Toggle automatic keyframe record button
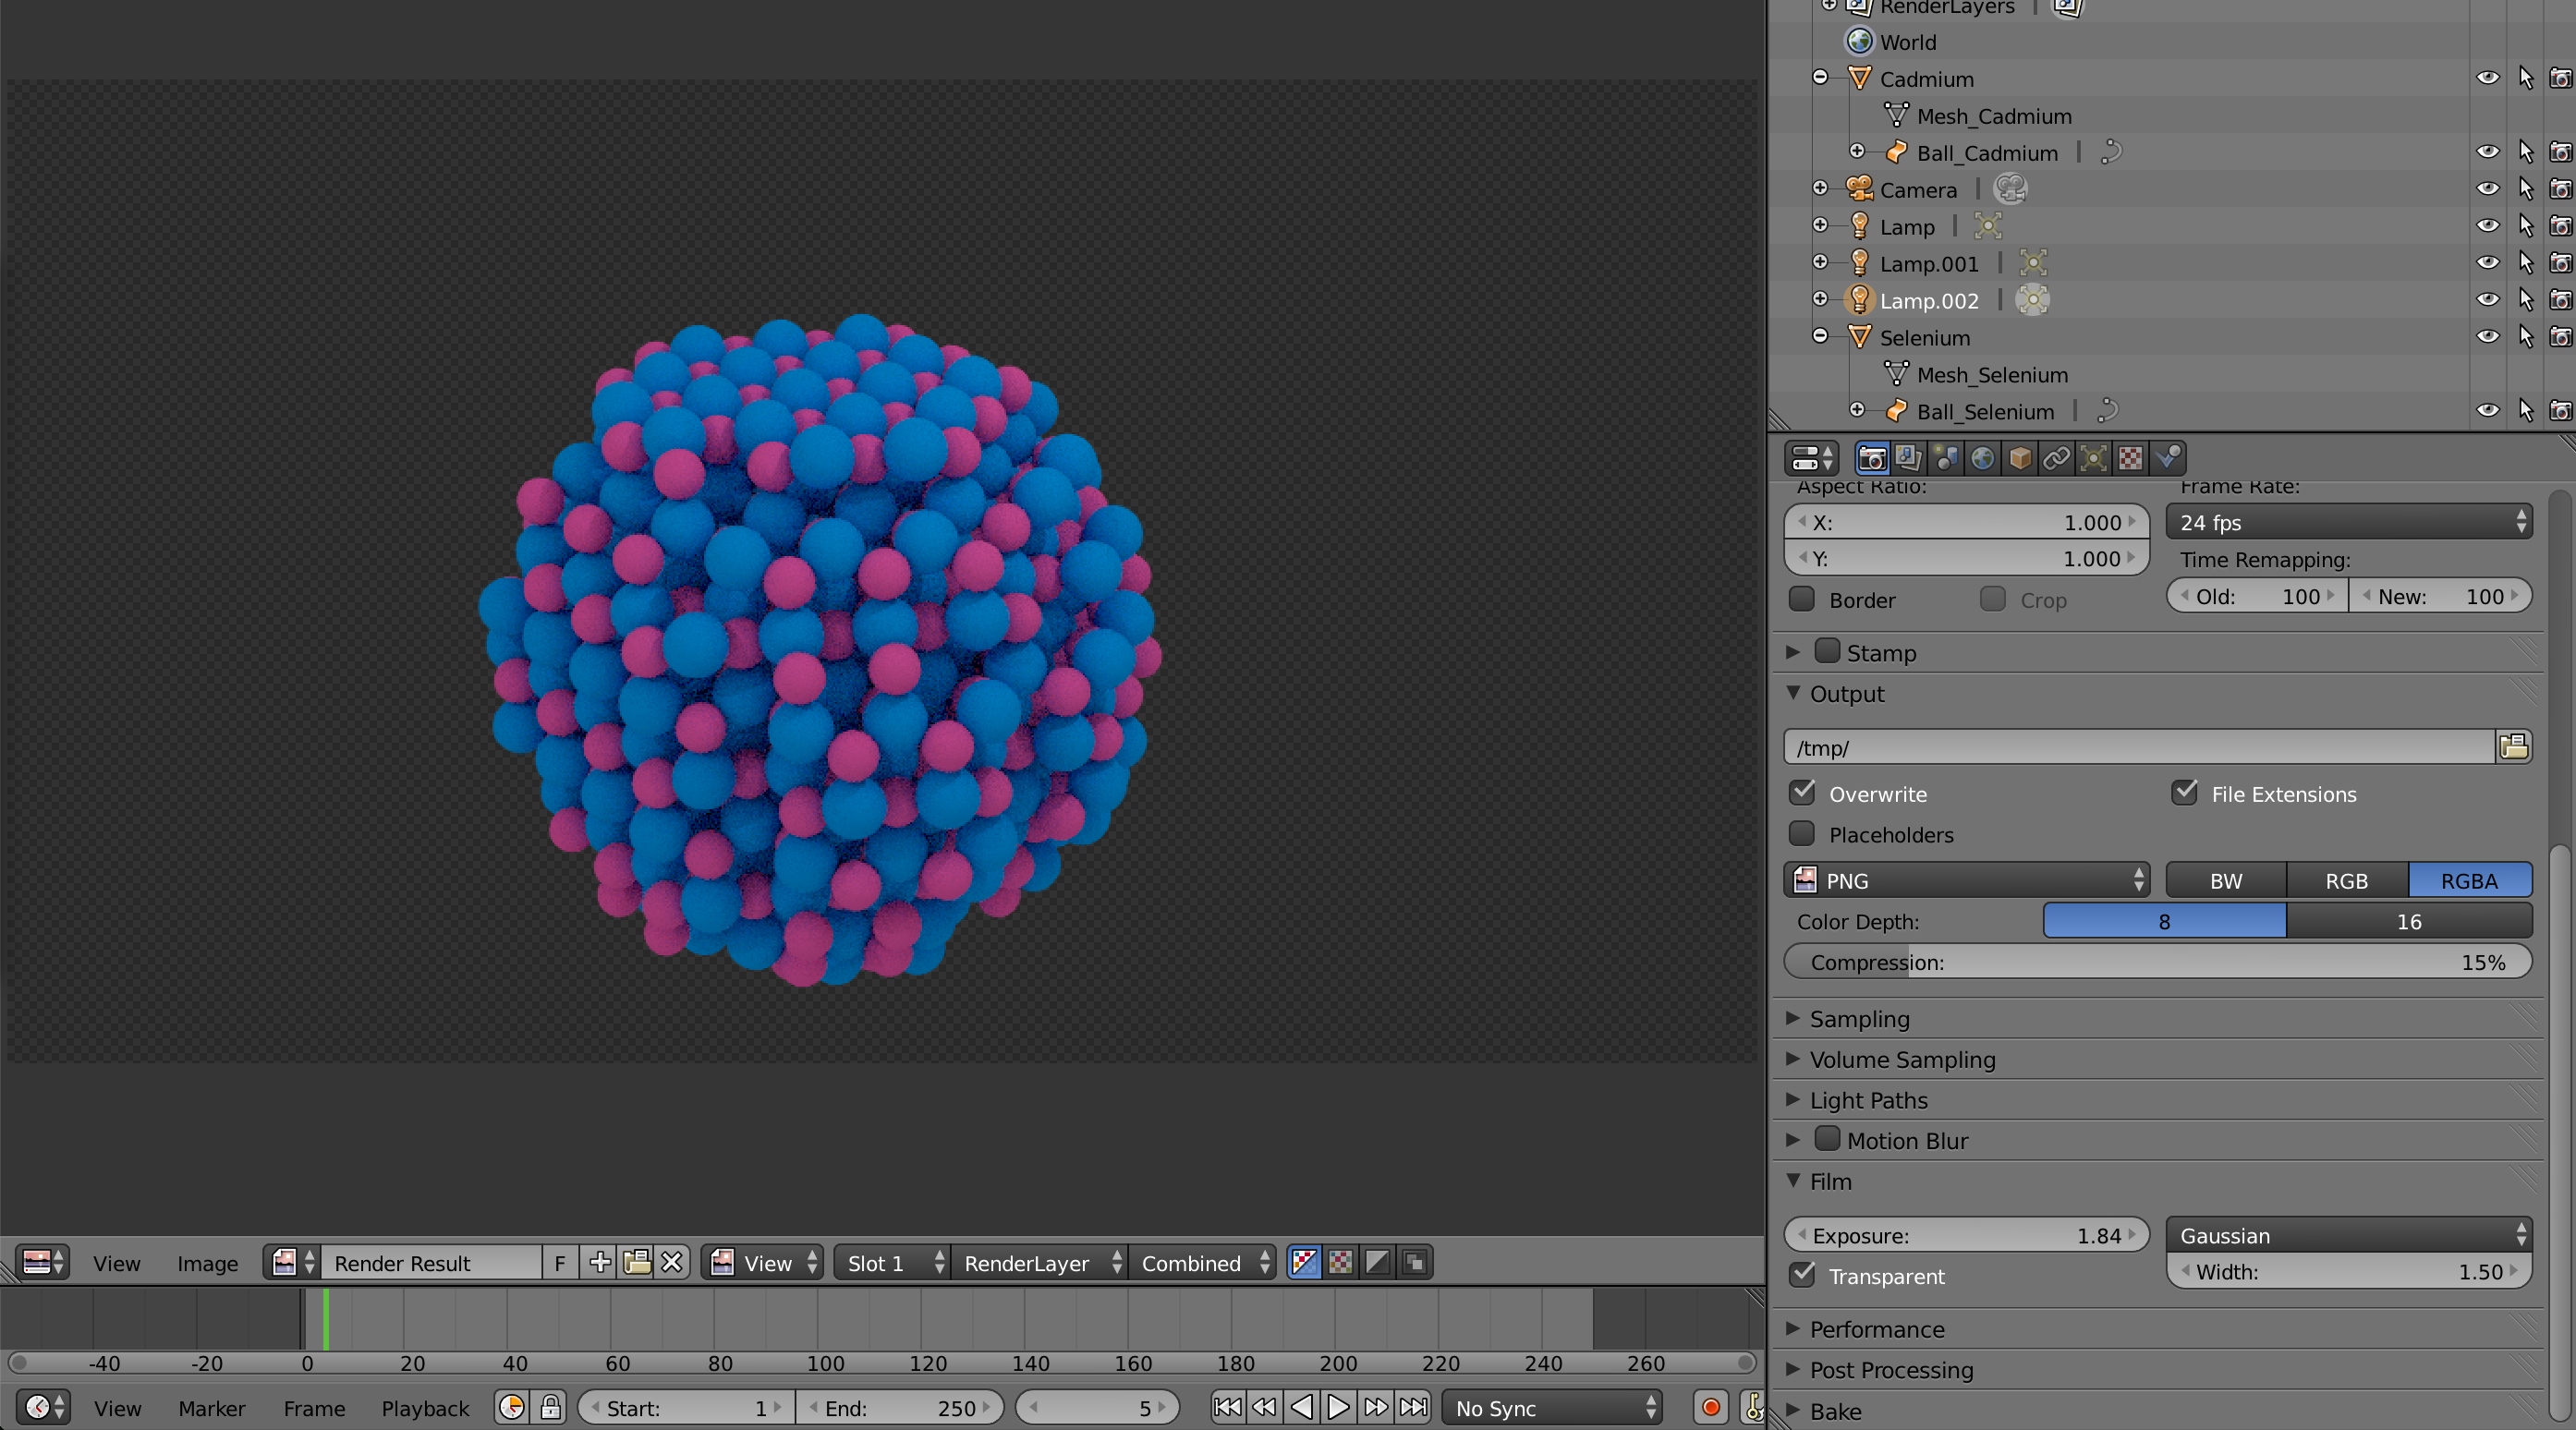2576x1430 pixels. (x=1711, y=1407)
